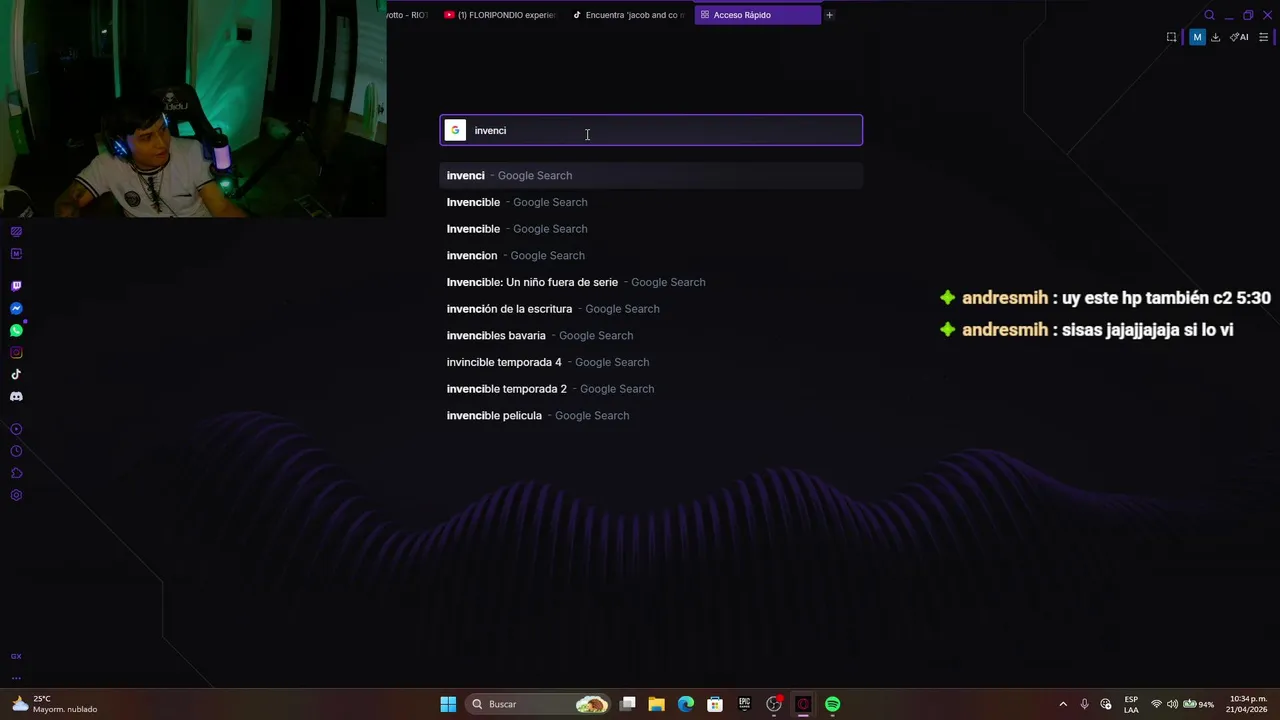Viewport: 1280px width, 720px height.
Task: Open the sidebar Player icon
Action: [x=16, y=429]
